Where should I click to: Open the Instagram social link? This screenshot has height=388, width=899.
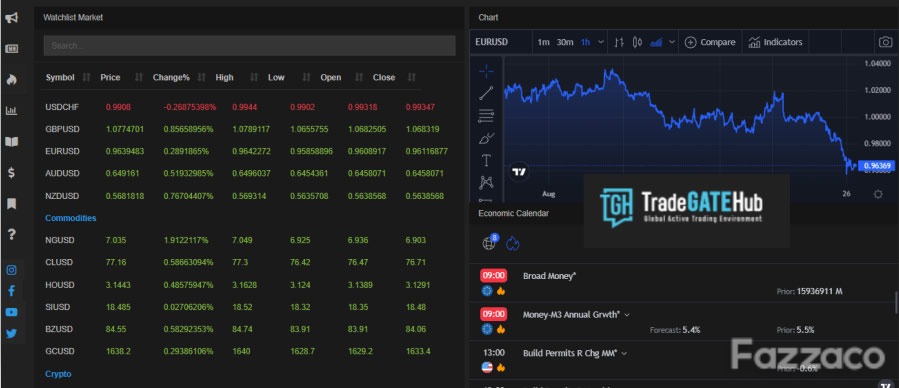coord(11,270)
